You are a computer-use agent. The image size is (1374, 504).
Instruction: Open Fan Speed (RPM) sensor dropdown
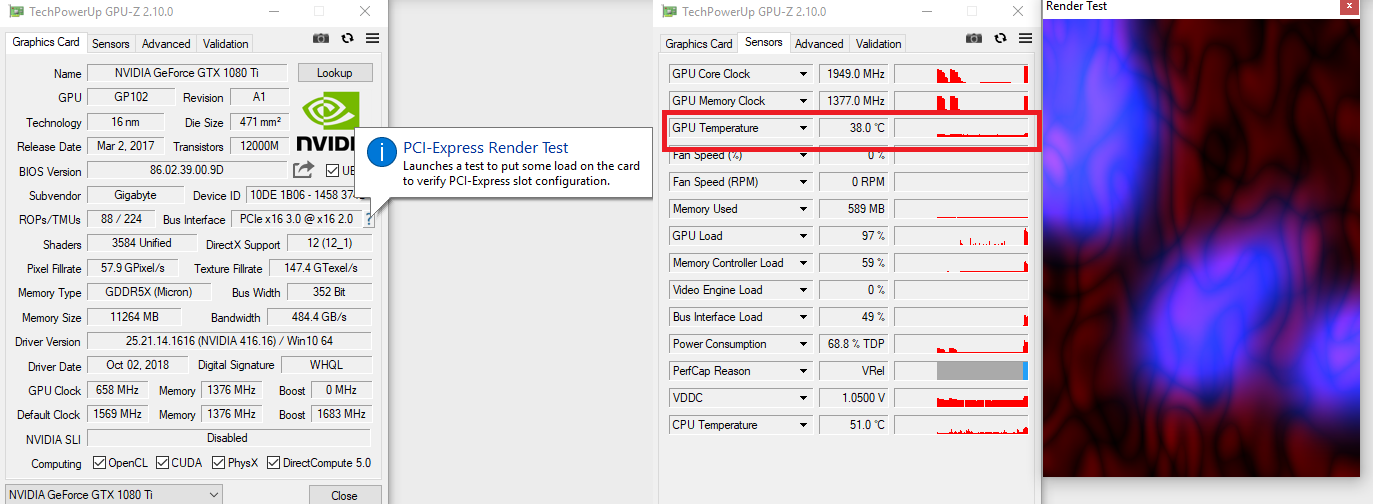(803, 182)
